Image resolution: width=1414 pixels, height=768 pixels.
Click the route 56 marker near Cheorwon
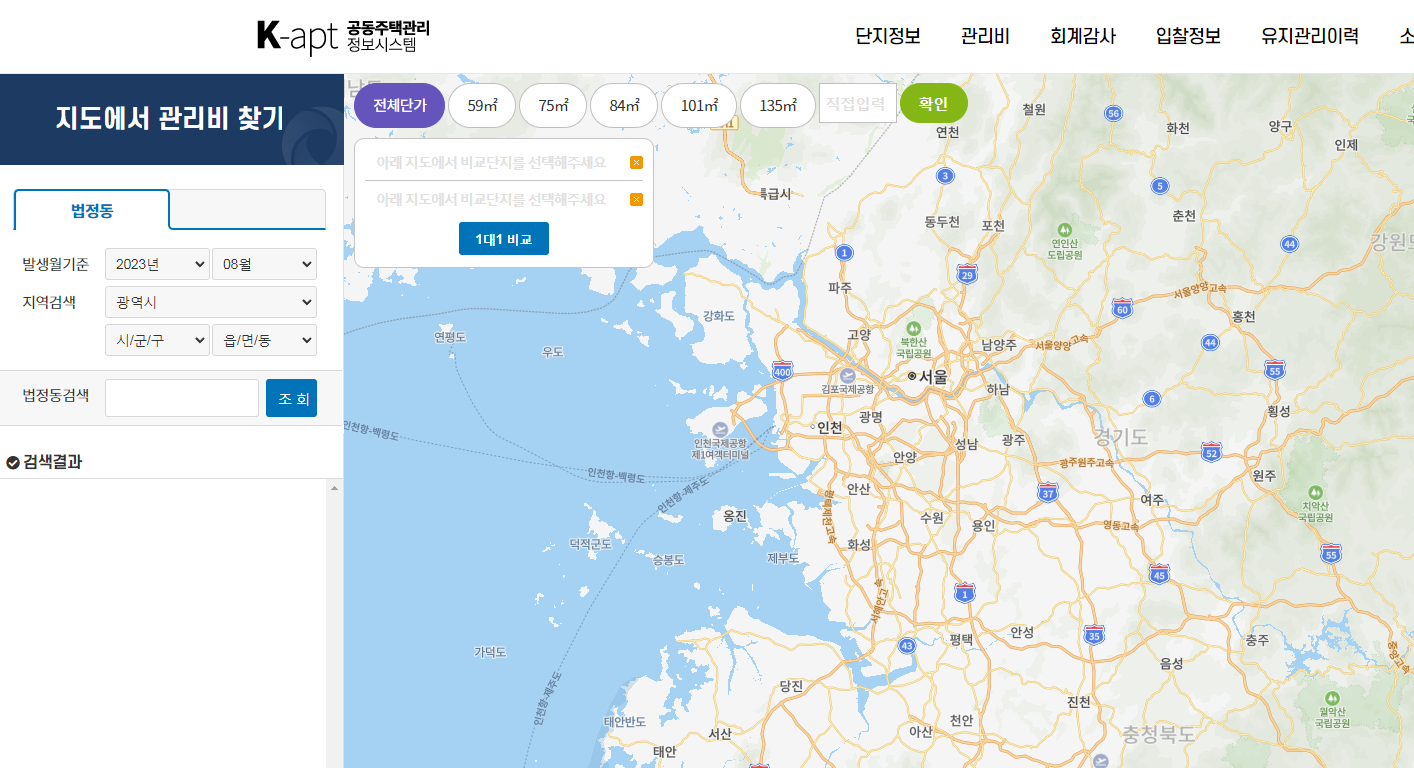click(1114, 114)
